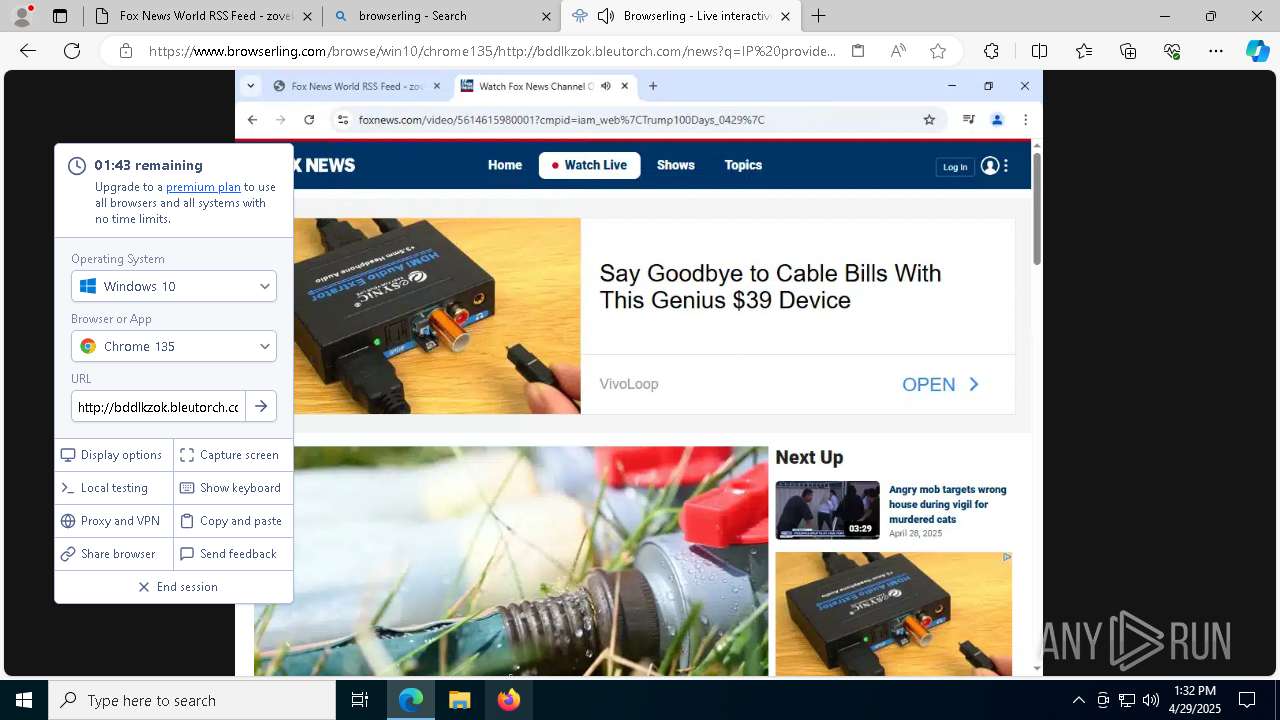Switch to Fox News World RSS Feed Edge tab
Viewport: 1280px width, 720px height.
[203, 16]
